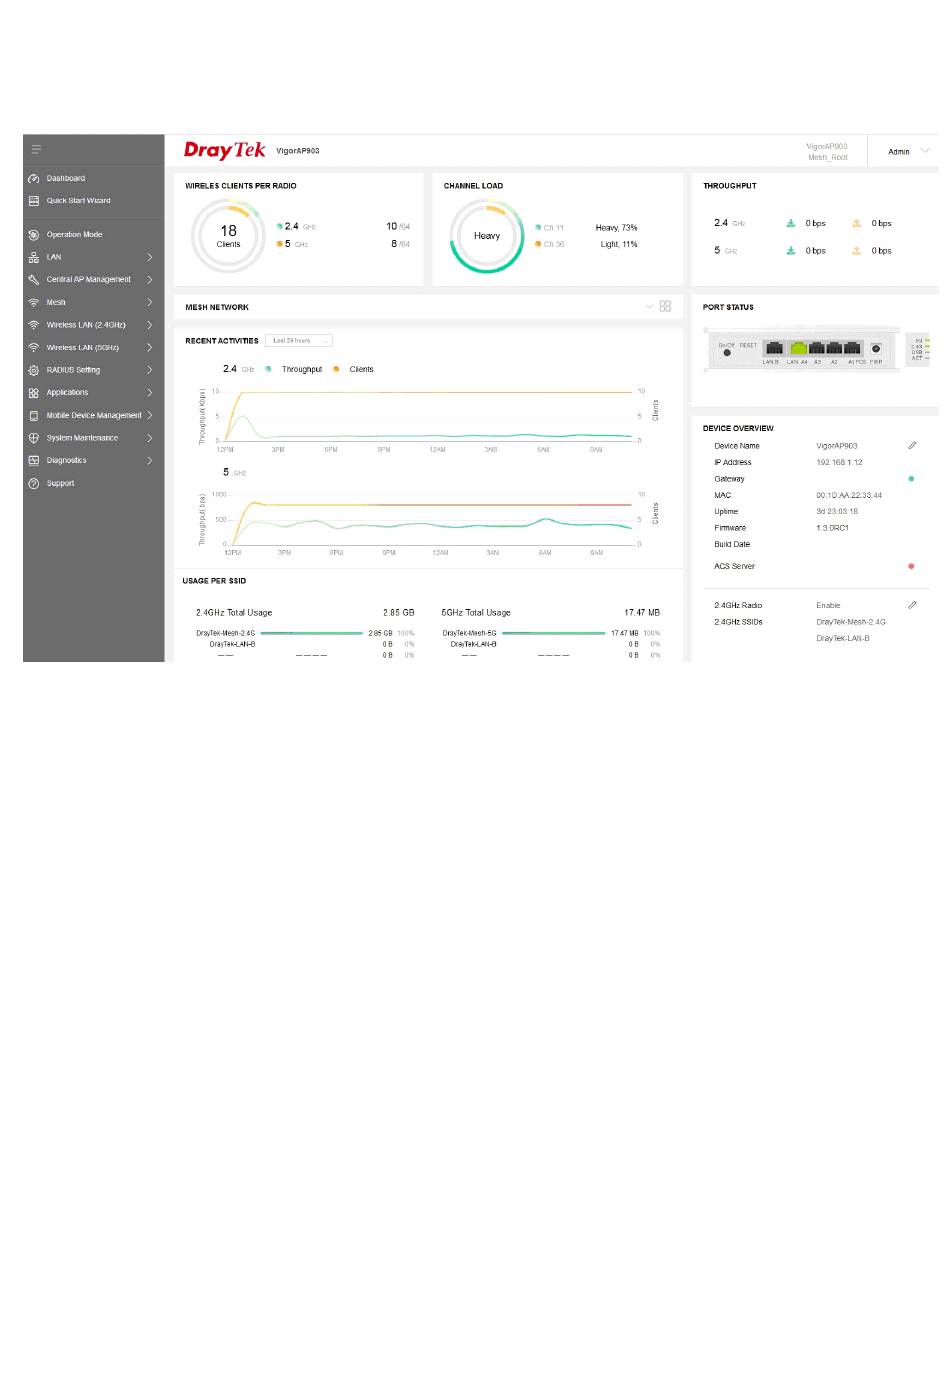Toggle Throughput series in chart legend

300,370
